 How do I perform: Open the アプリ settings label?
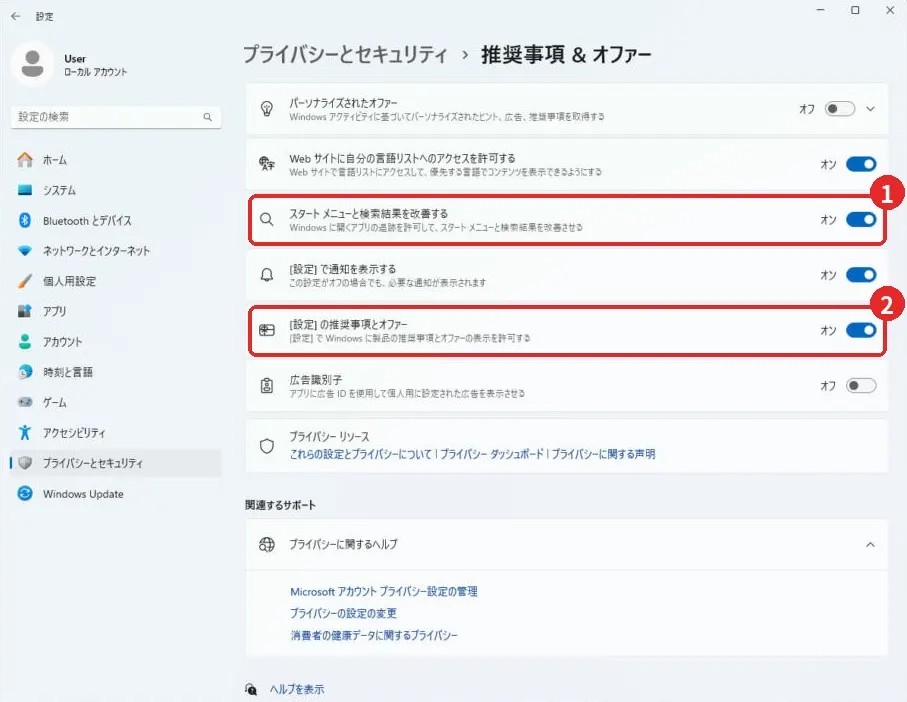[x=54, y=311]
